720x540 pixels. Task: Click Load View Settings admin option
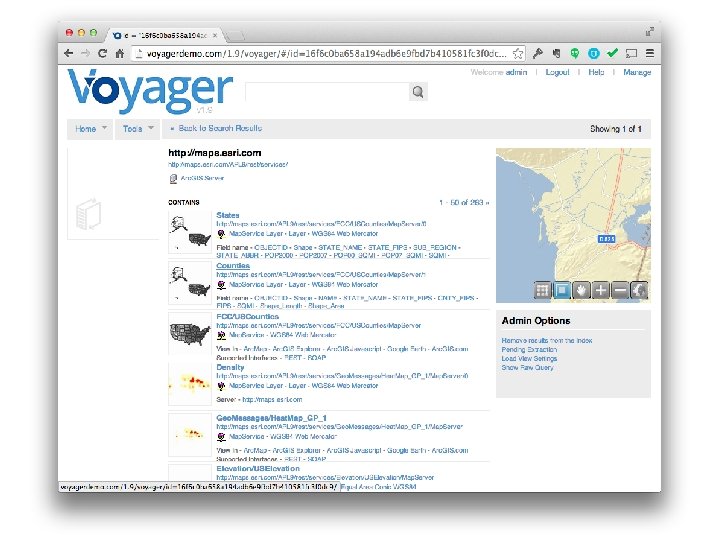529,359
